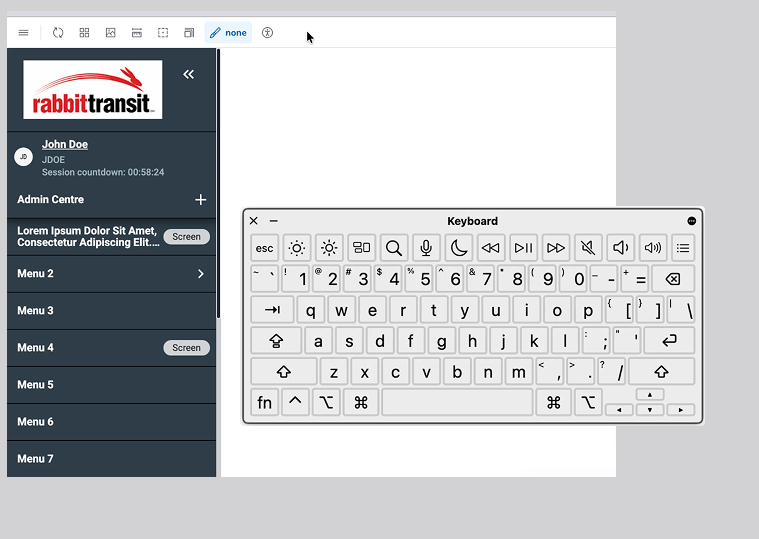Select Menu 3 in the sidebar
Image resolution: width=759 pixels, height=539 pixels.
pos(36,311)
